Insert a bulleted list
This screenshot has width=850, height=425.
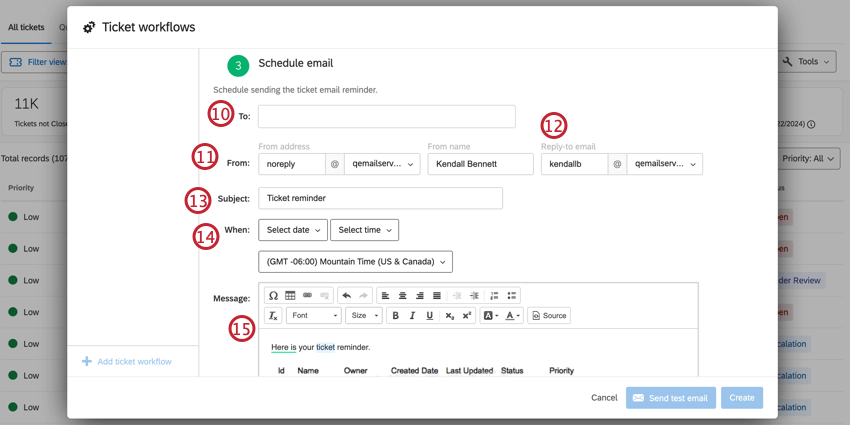tap(511, 295)
